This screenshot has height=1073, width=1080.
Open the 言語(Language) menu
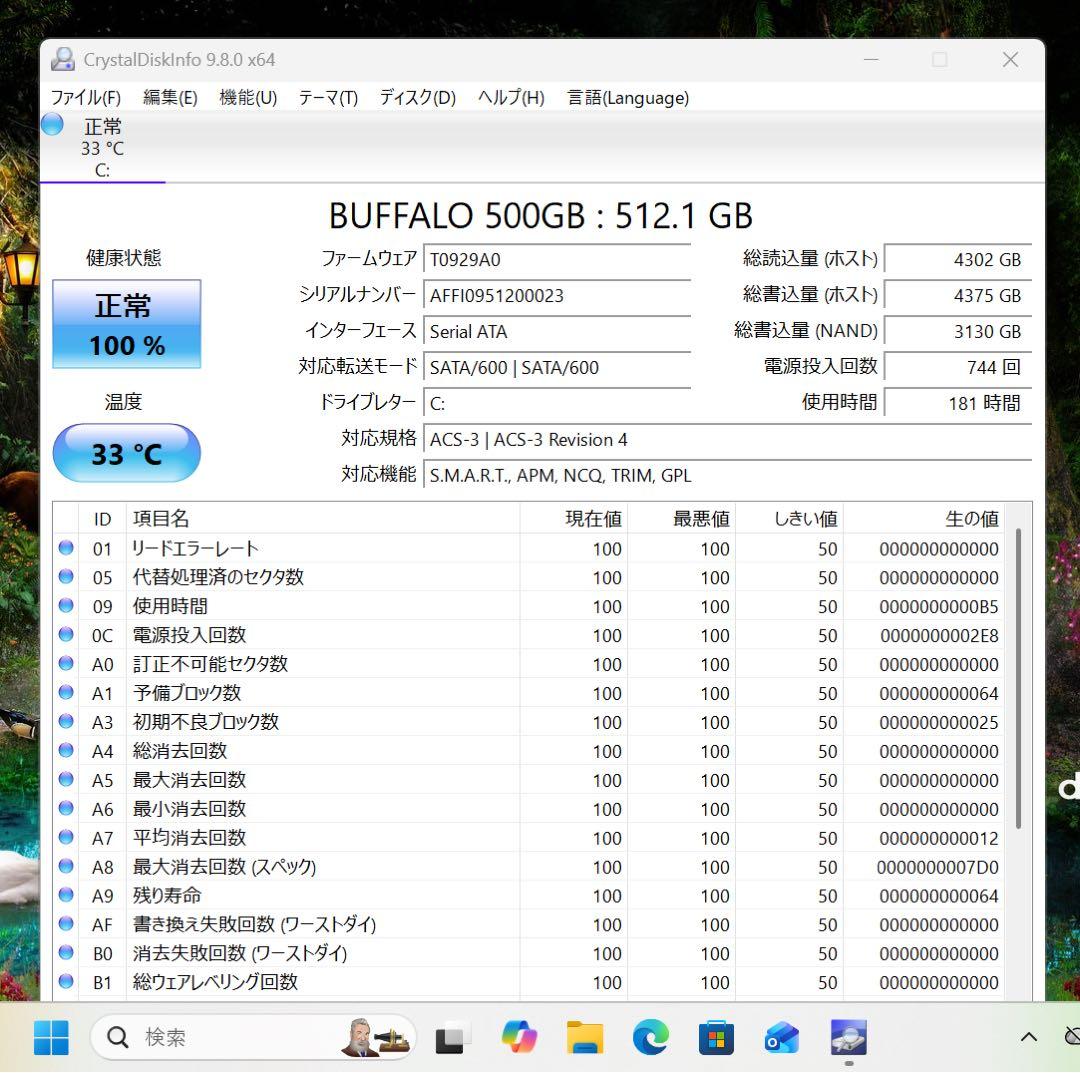(x=627, y=98)
